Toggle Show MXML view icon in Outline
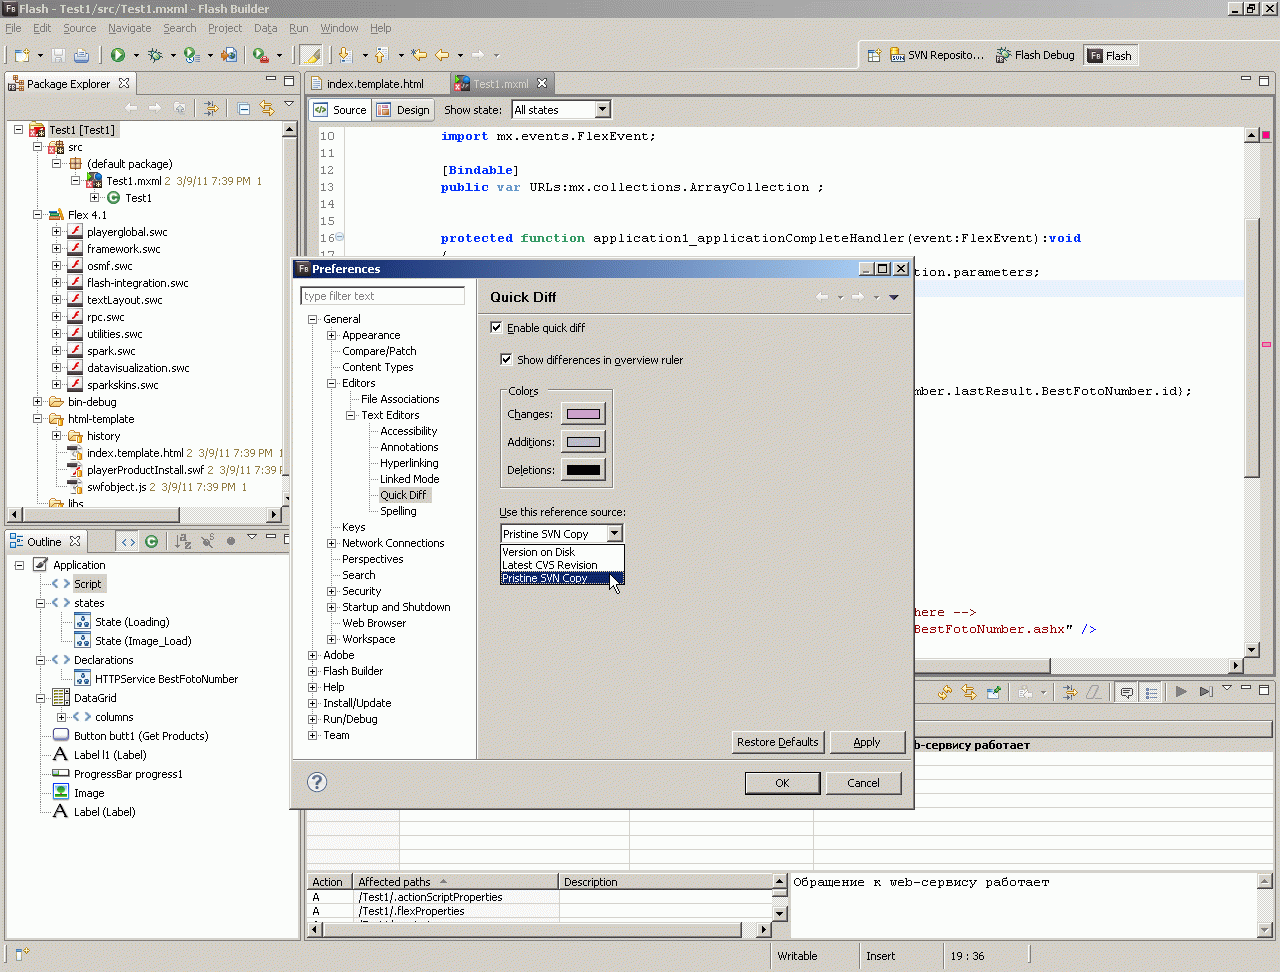Viewport: 1280px width, 972px height. 128,541
